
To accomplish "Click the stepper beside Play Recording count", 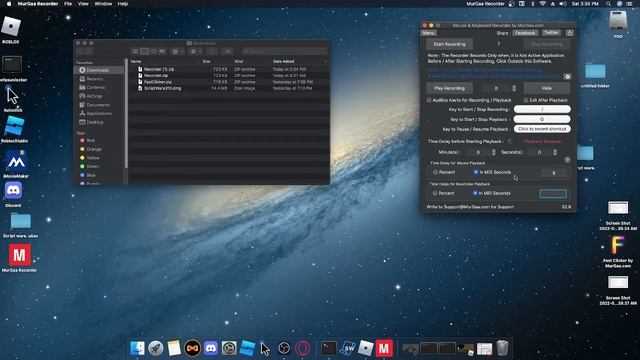I will [x=514, y=88].
